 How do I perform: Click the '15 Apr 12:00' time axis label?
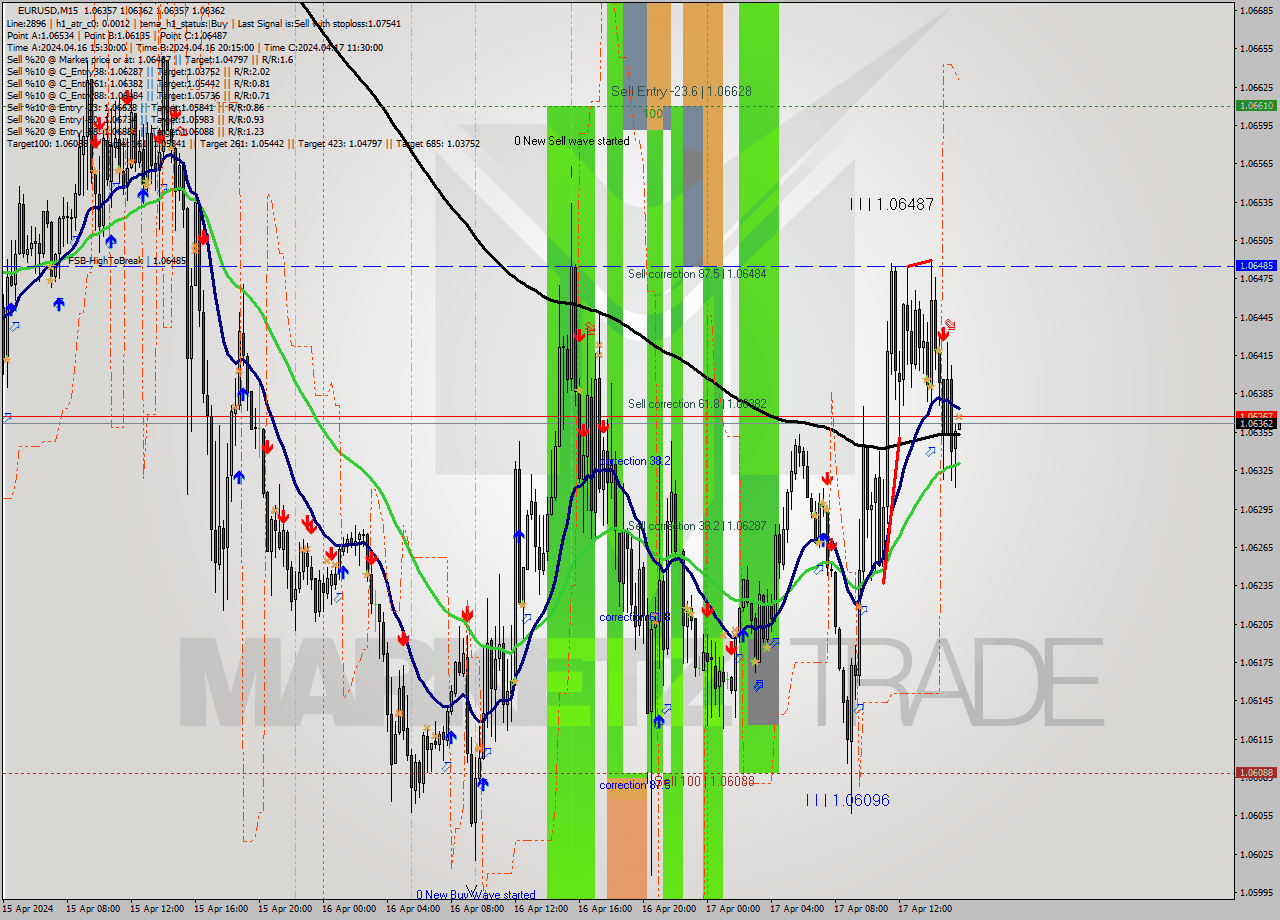pos(156,909)
